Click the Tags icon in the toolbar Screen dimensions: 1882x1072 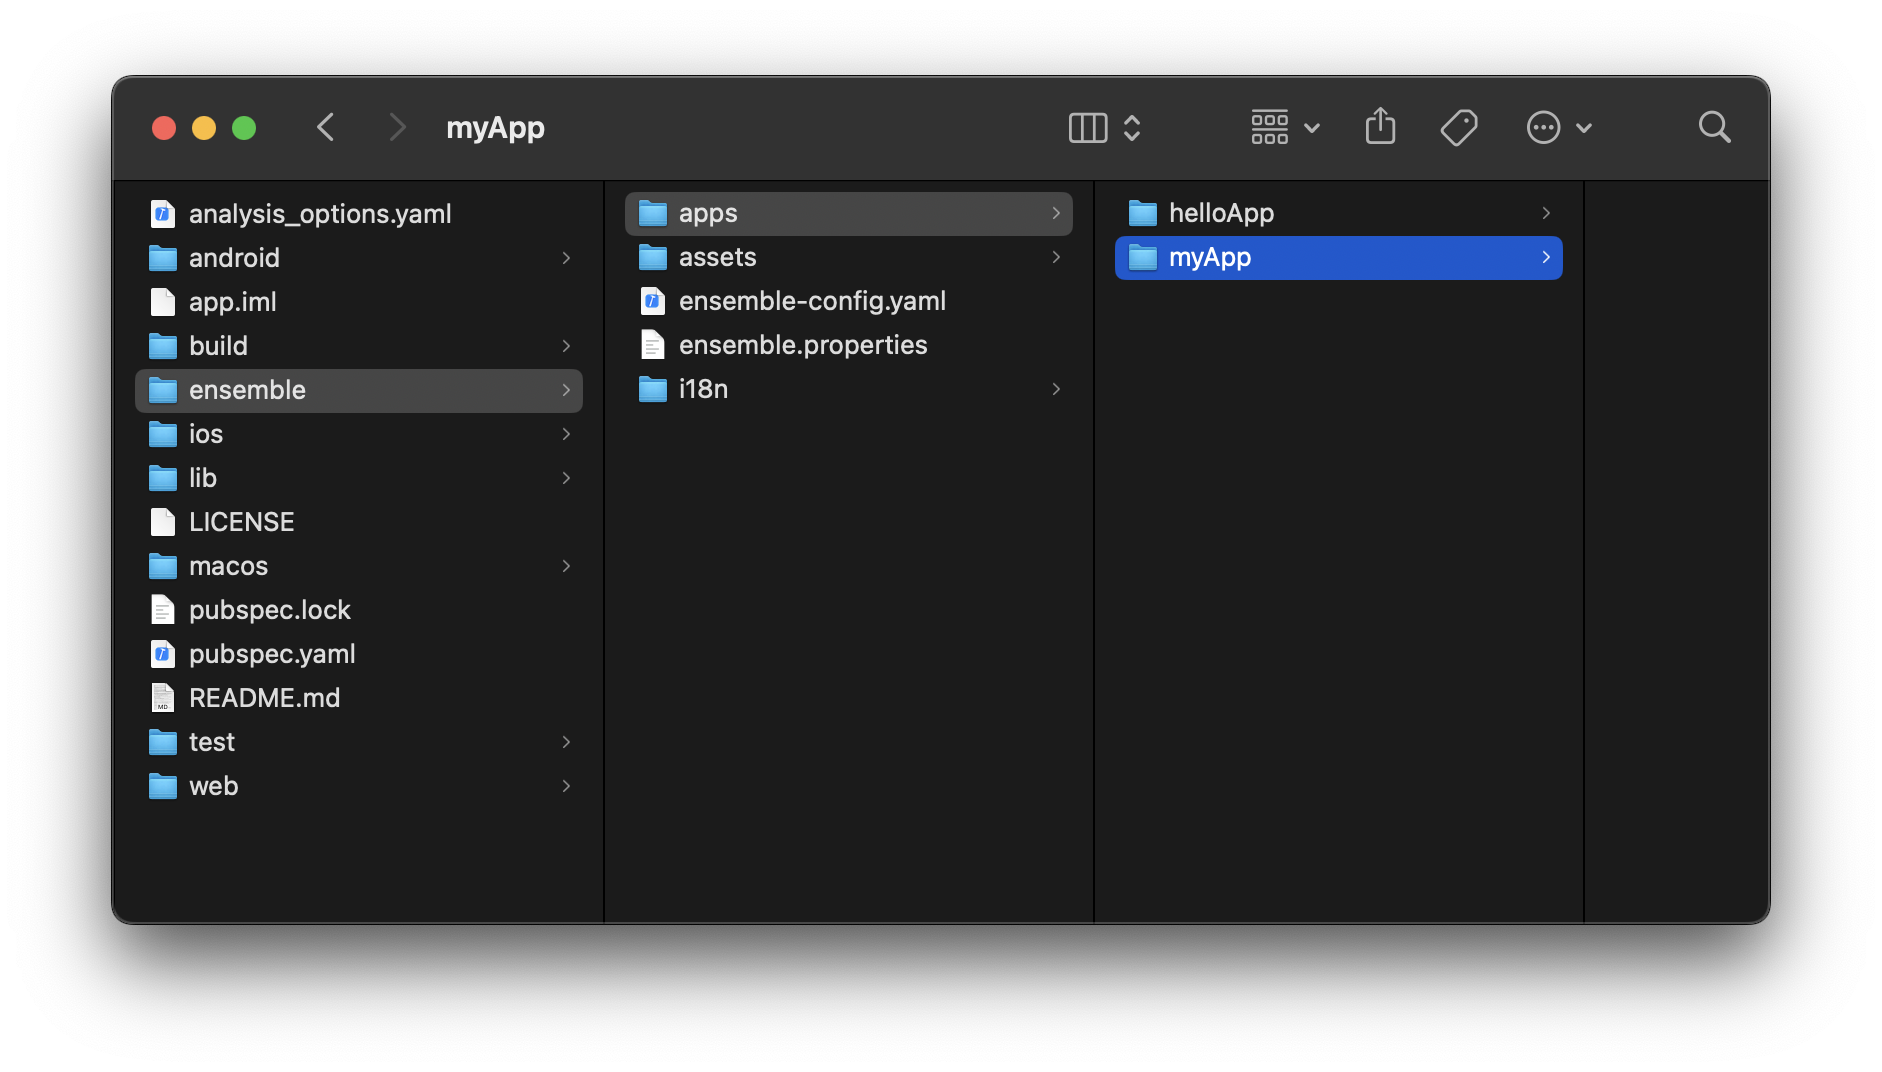[x=1458, y=127]
